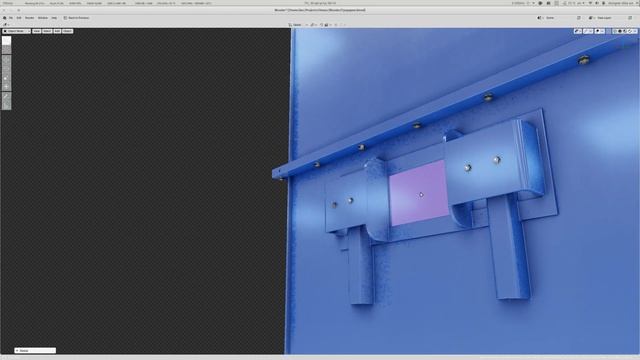Click the pink highlighted face
Image resolution: width=640 pixels, height=360 pixels.
[x=419, y=193]
